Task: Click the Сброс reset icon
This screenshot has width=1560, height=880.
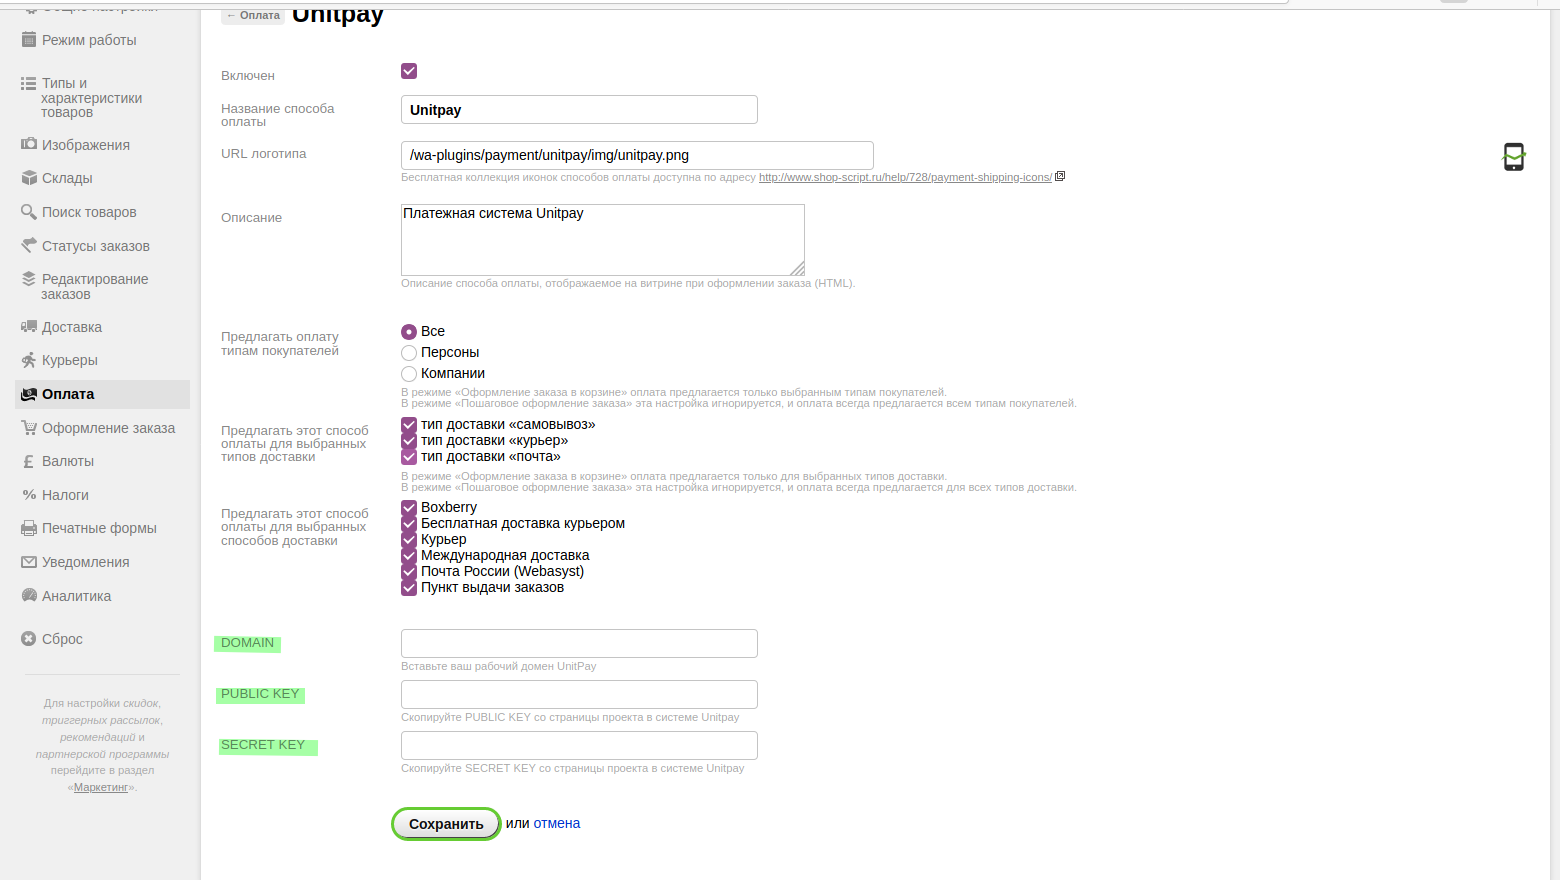Action: tap(29, 639)
